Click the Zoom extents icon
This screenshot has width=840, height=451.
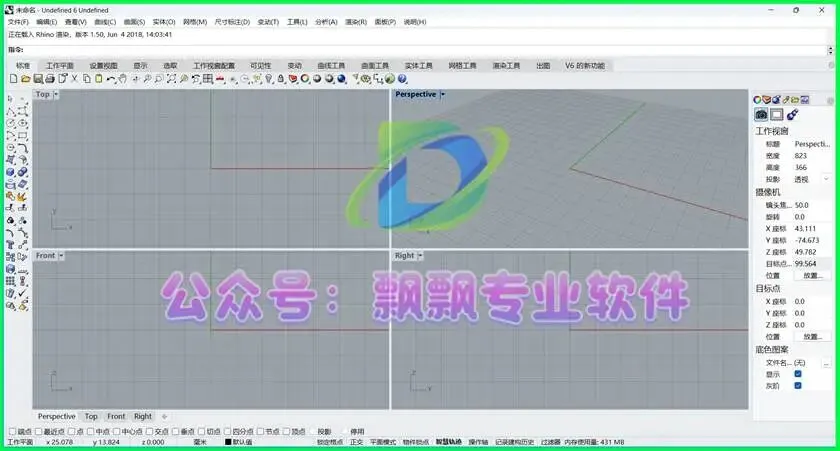coord(171,79)
